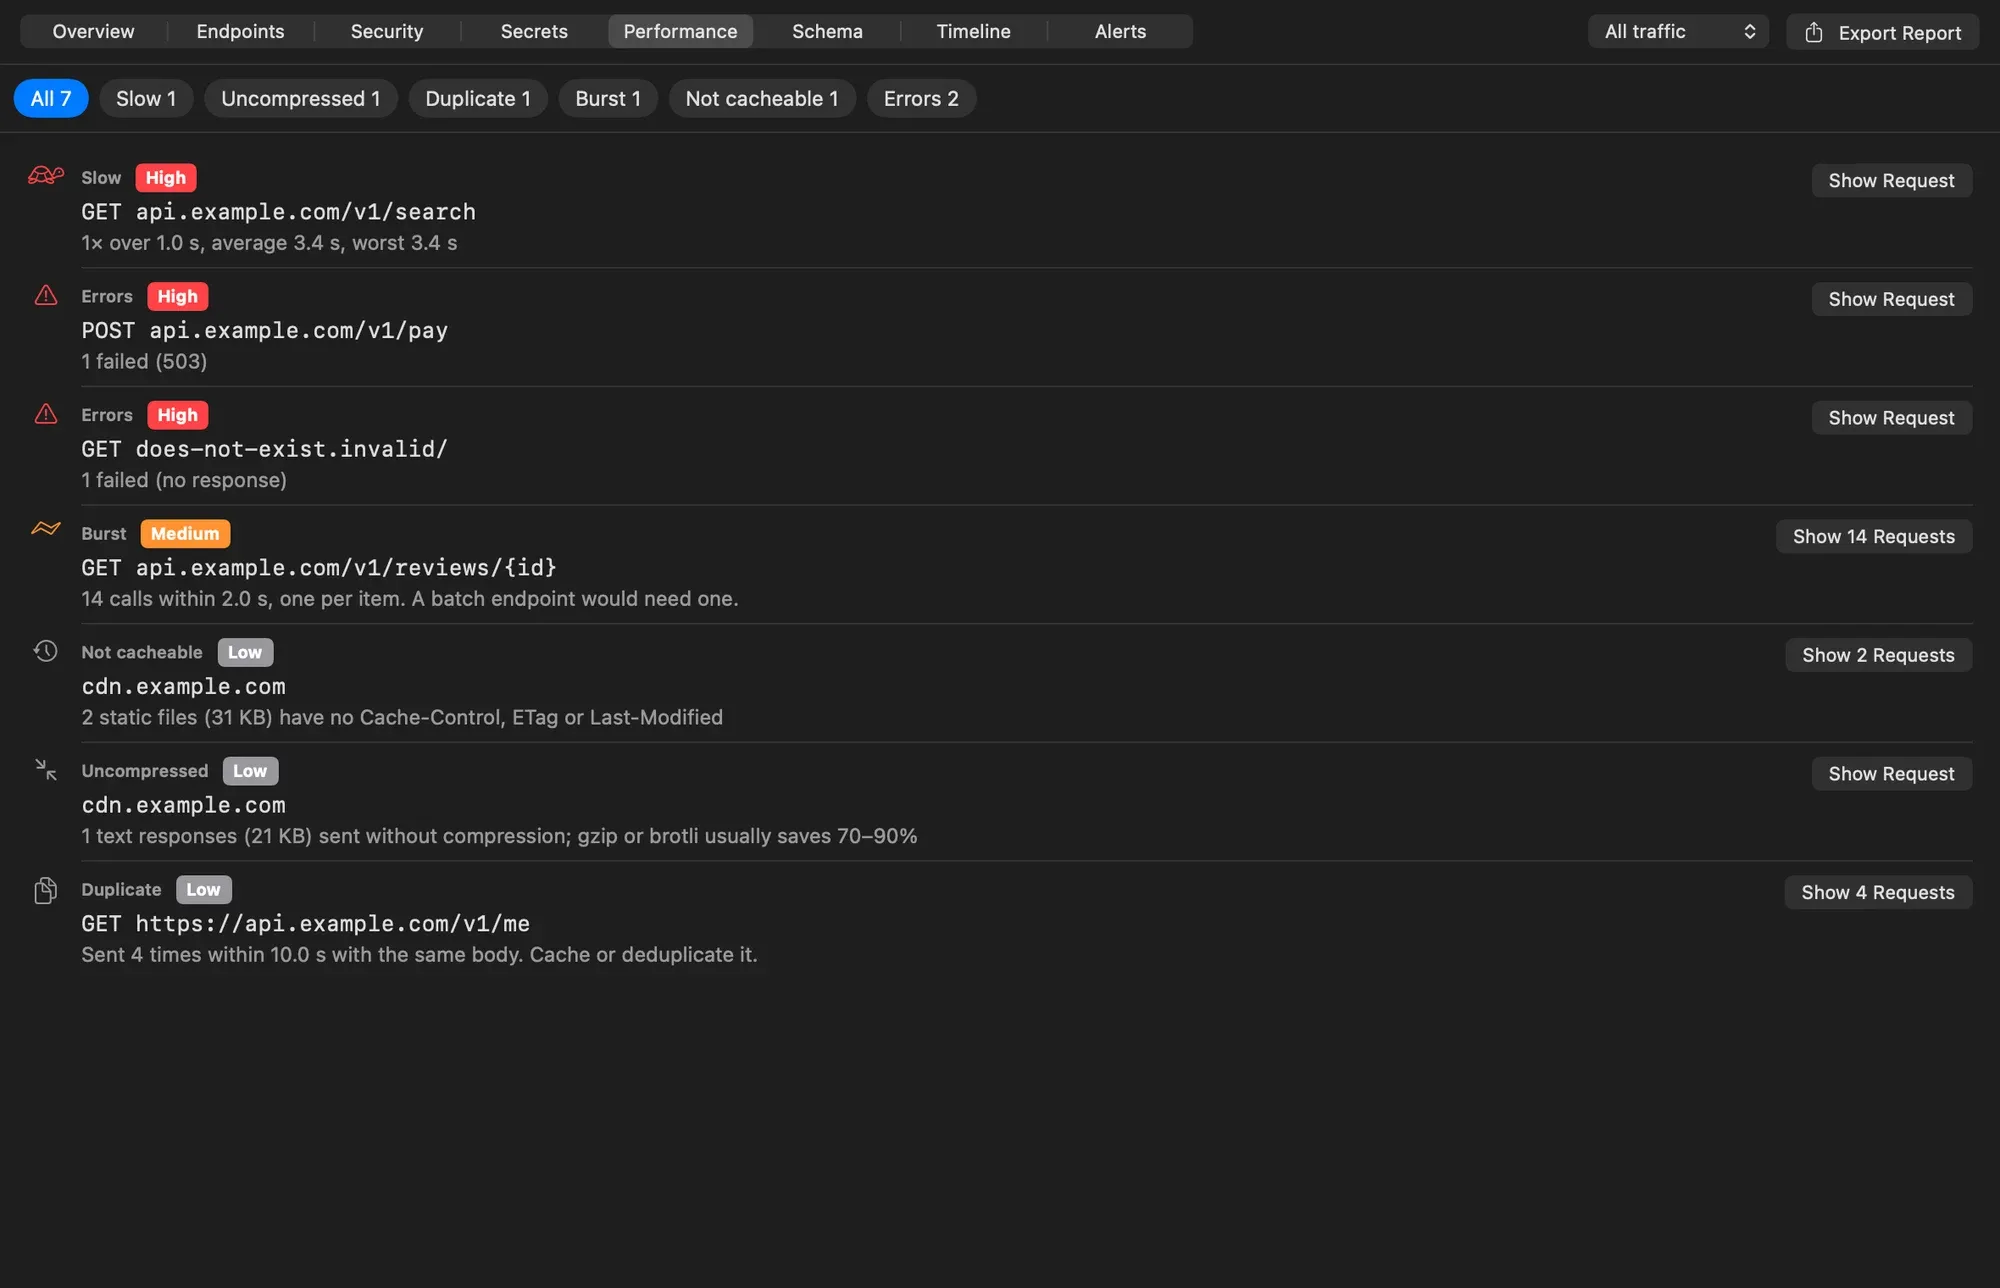Filter by Not cacheable 1 chip
This screenshot has width=2000, height=1288.
click(762, 98)
